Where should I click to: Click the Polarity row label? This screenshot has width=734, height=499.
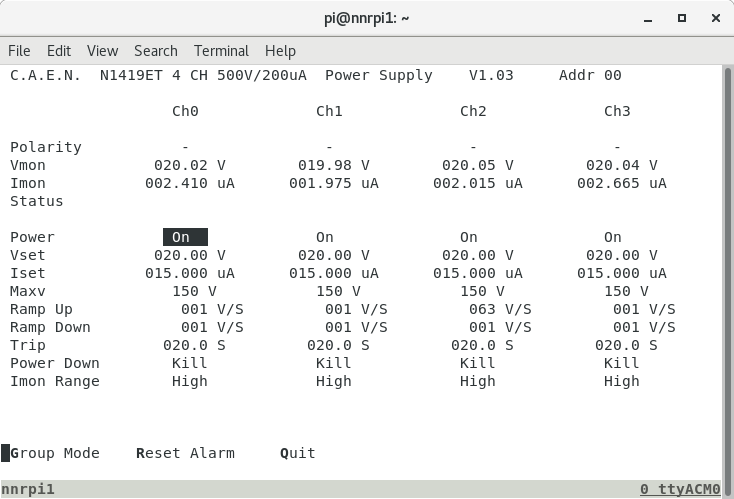click(46, 147)
